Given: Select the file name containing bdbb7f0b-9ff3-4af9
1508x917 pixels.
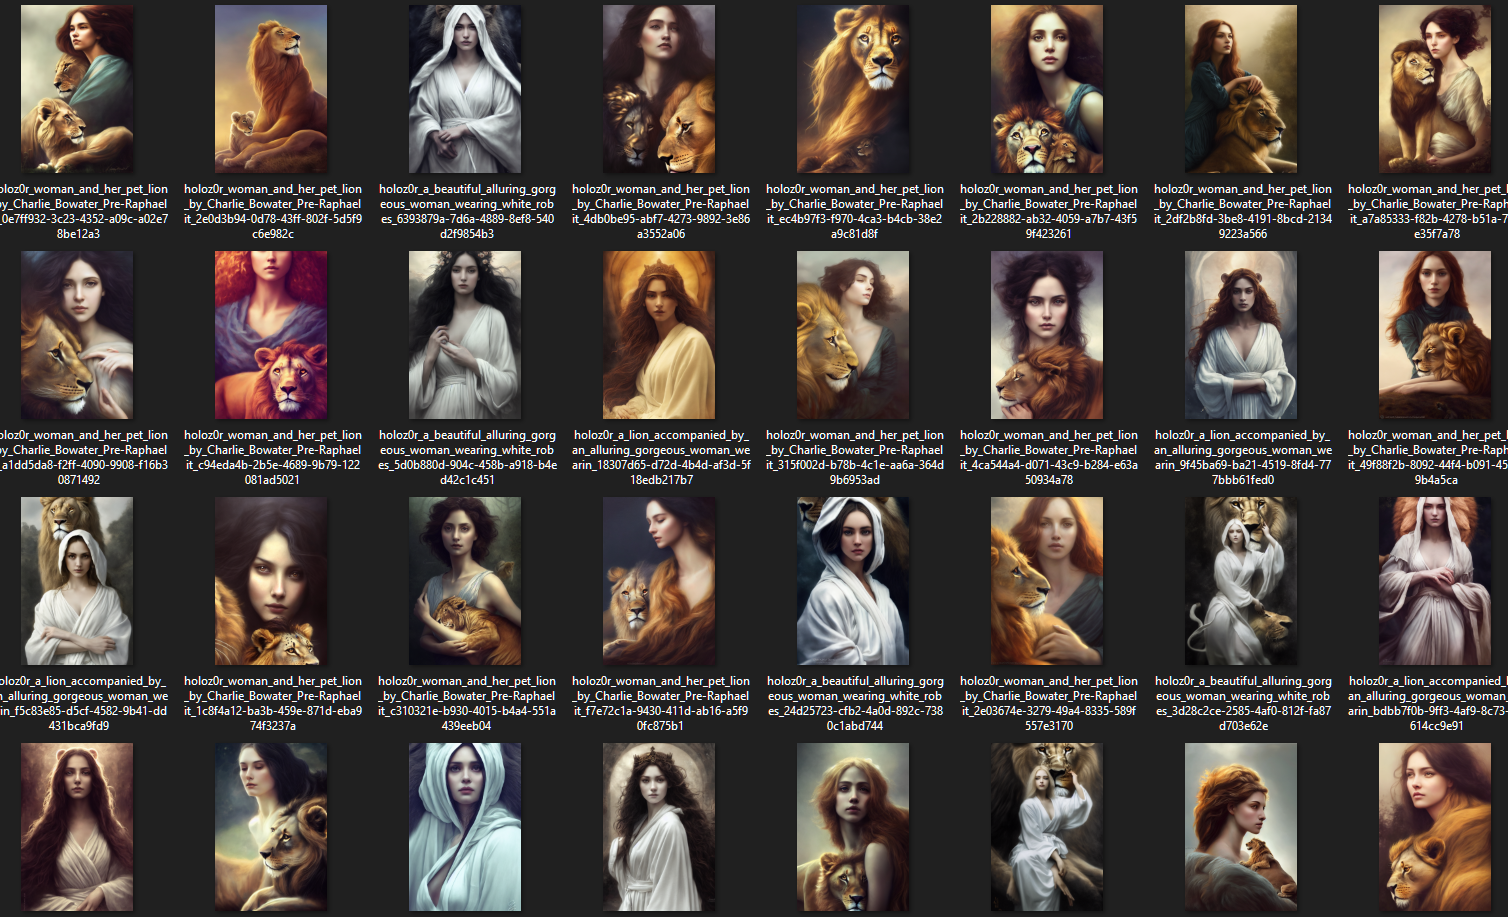Looking at the screenshot, I should (1428, 703).
